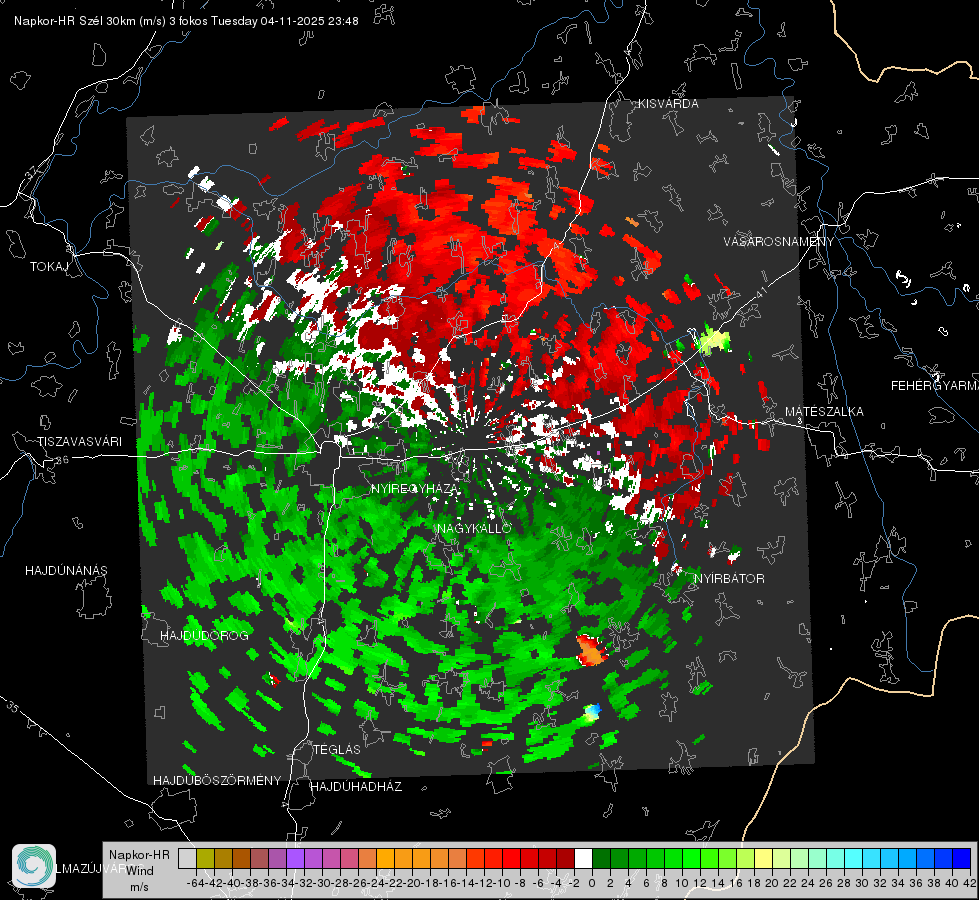The height and width of the screenshot is (900, 979).
Task: Click the FEHÉRGYARMAT label at the right edge
Action: [934, 386]
